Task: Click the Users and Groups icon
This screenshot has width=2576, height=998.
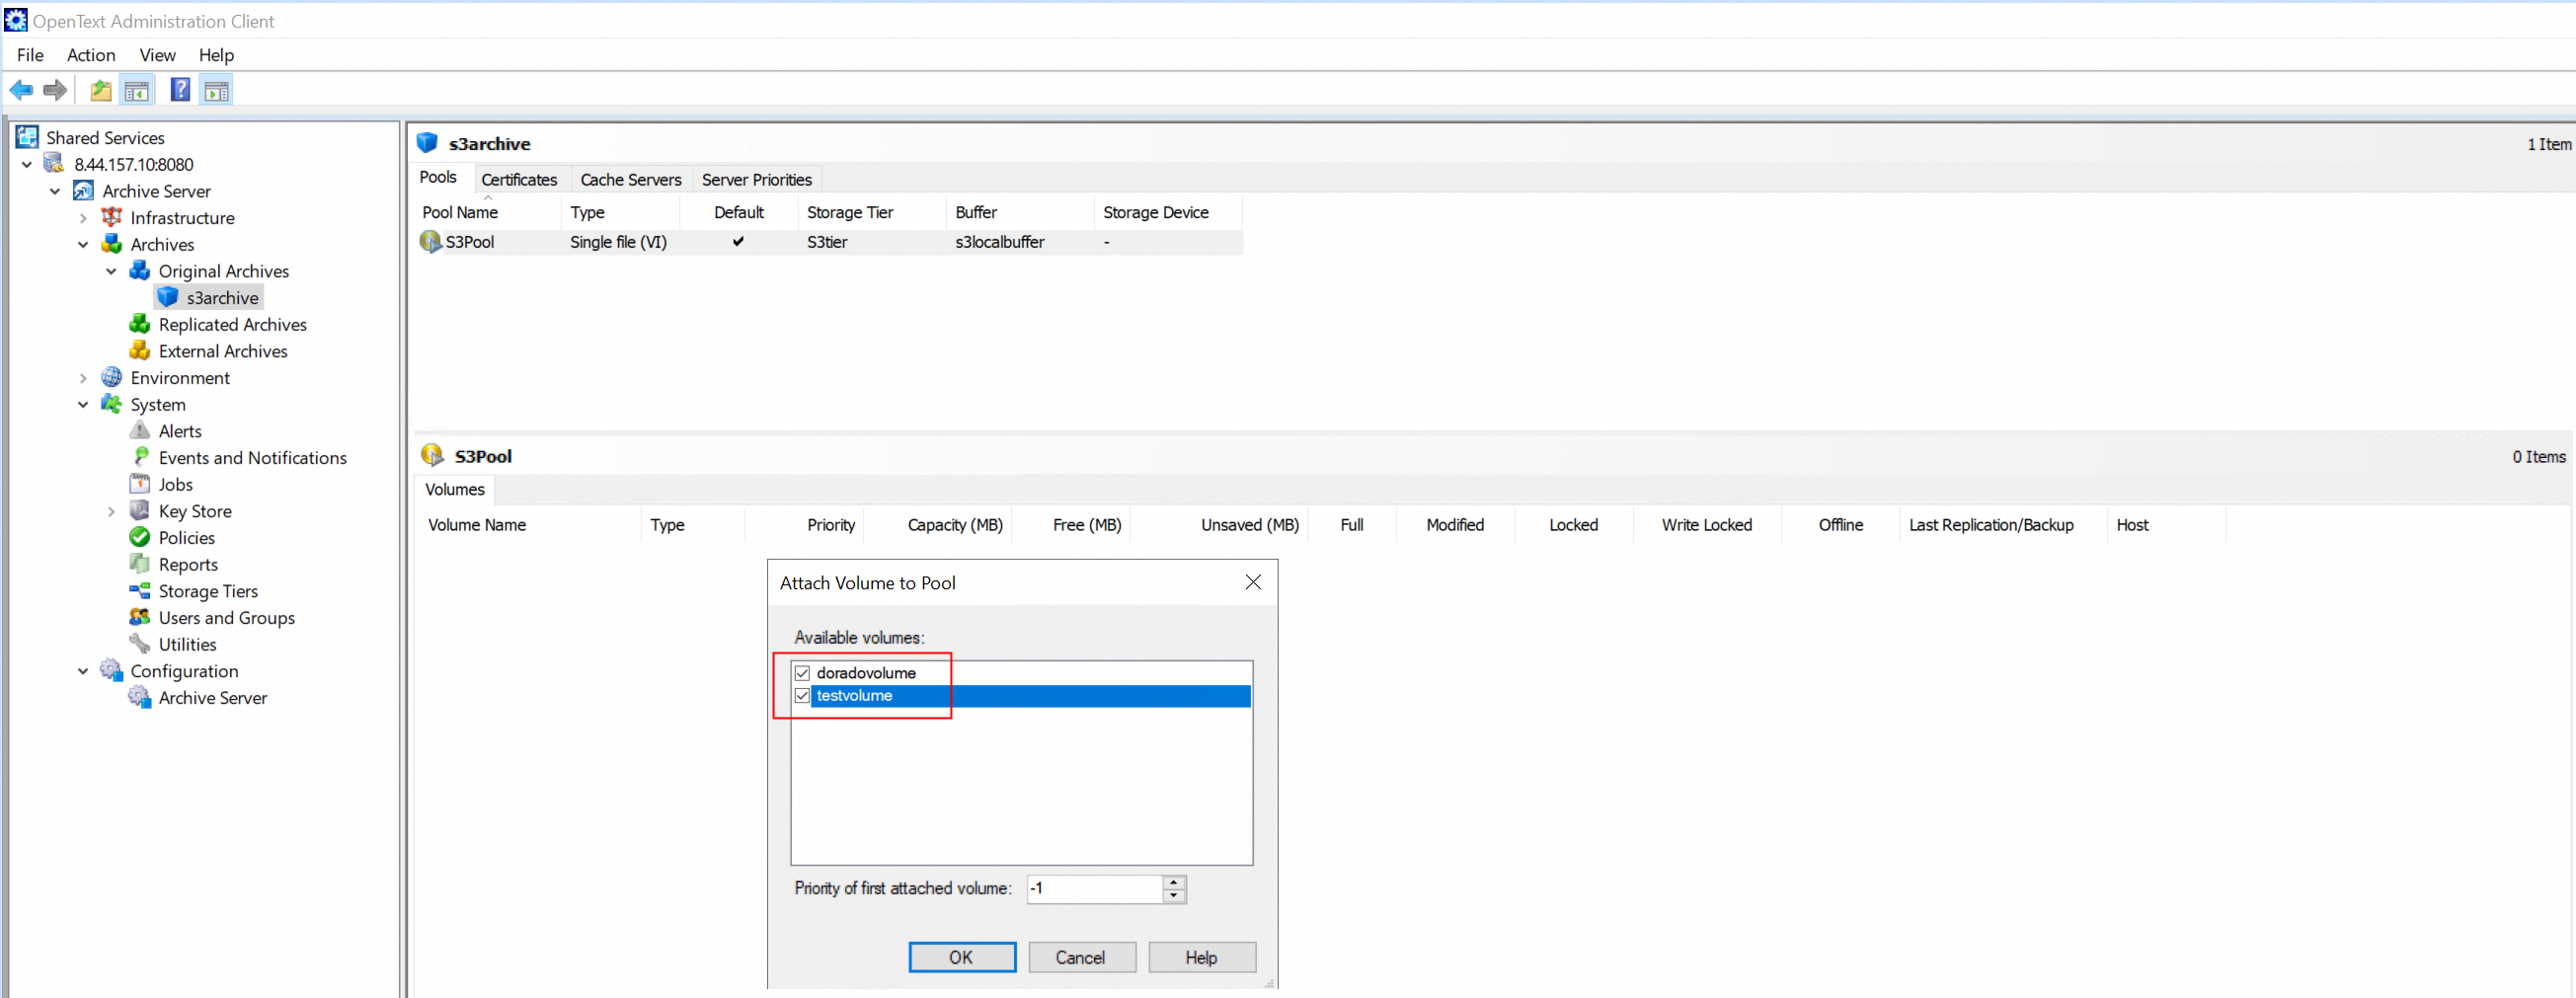Action: click(140, 617)
